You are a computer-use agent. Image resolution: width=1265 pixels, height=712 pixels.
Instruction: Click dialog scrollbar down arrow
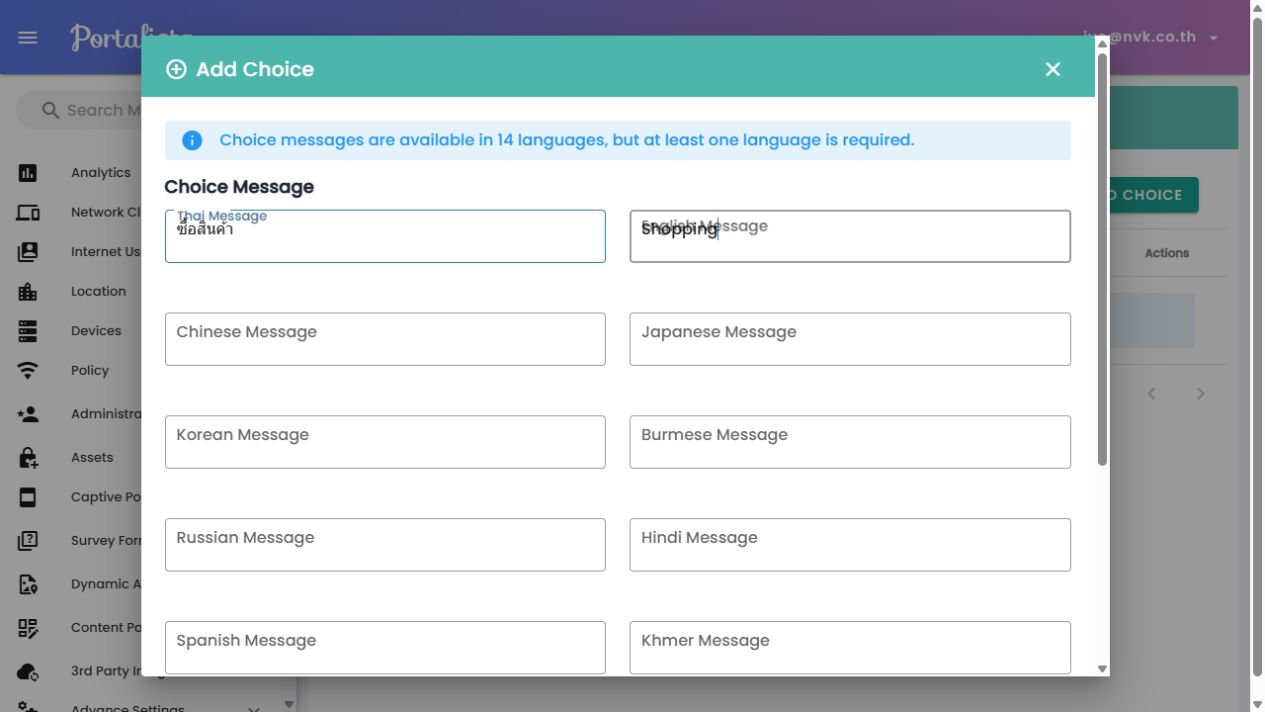[x=1102, y=669]
